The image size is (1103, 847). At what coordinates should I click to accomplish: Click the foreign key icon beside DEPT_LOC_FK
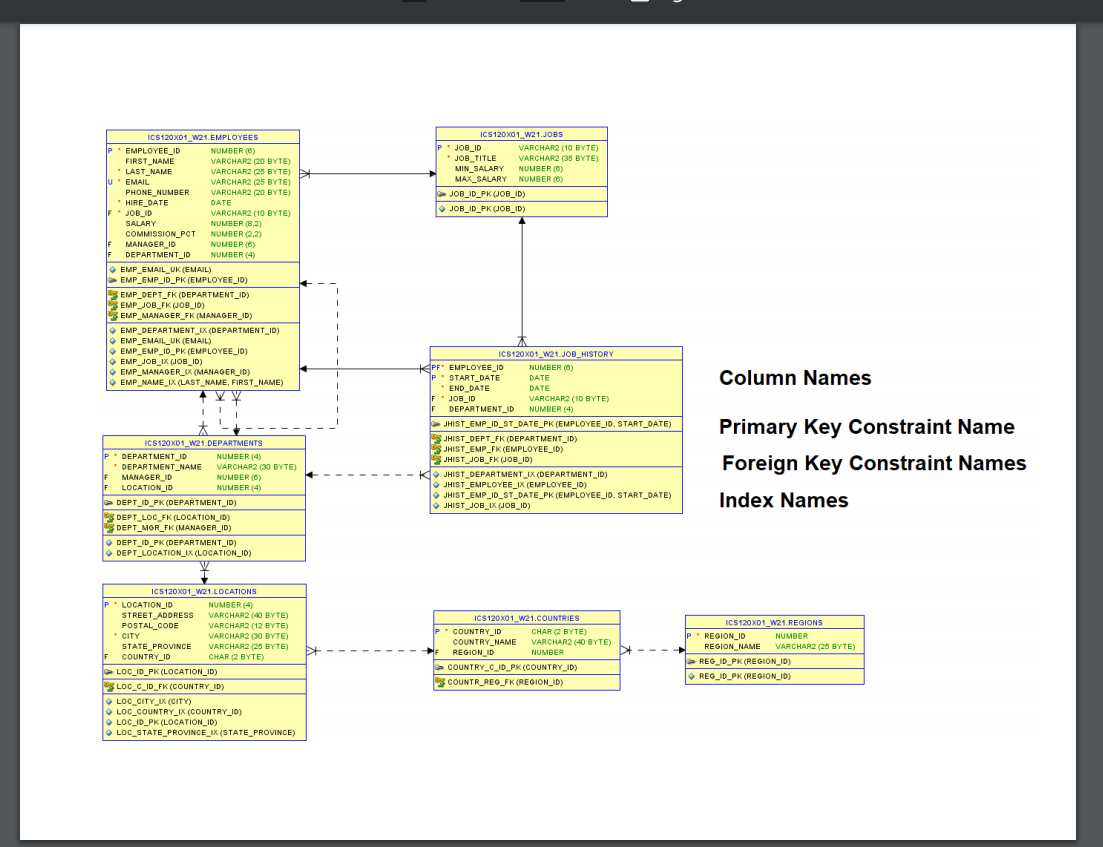[108, 517]
